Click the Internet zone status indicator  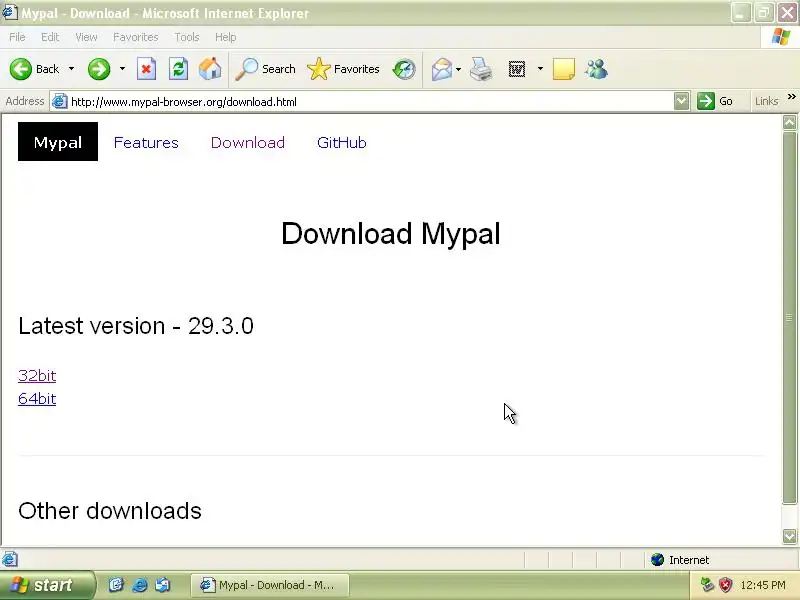680,560
